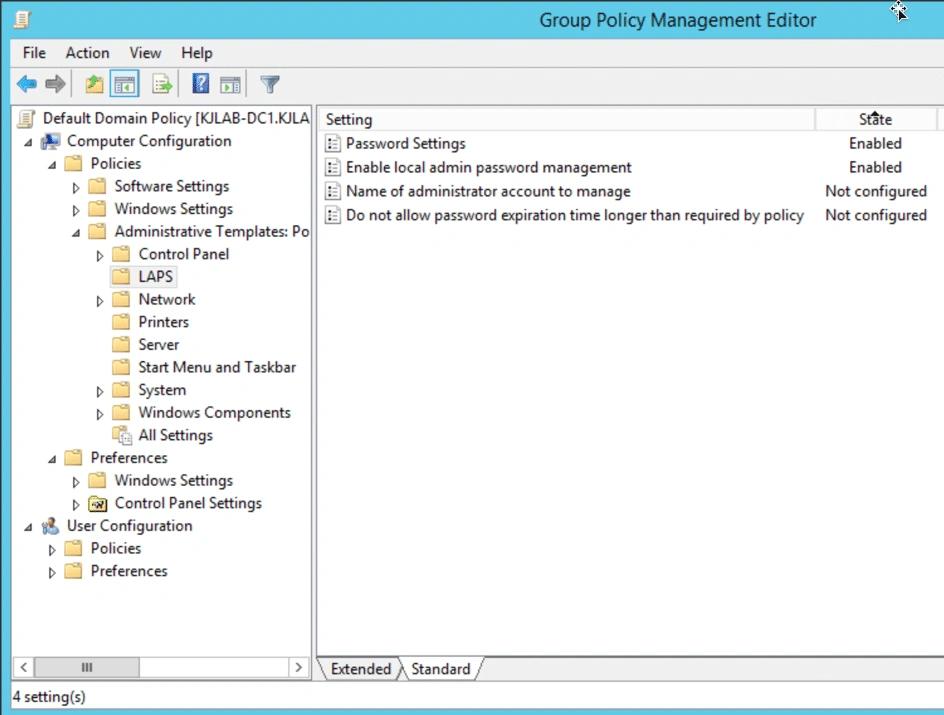Collapse the Administrative Templates node
The width and height of the screenshot is (944, 715).
(x=76, y=233)
